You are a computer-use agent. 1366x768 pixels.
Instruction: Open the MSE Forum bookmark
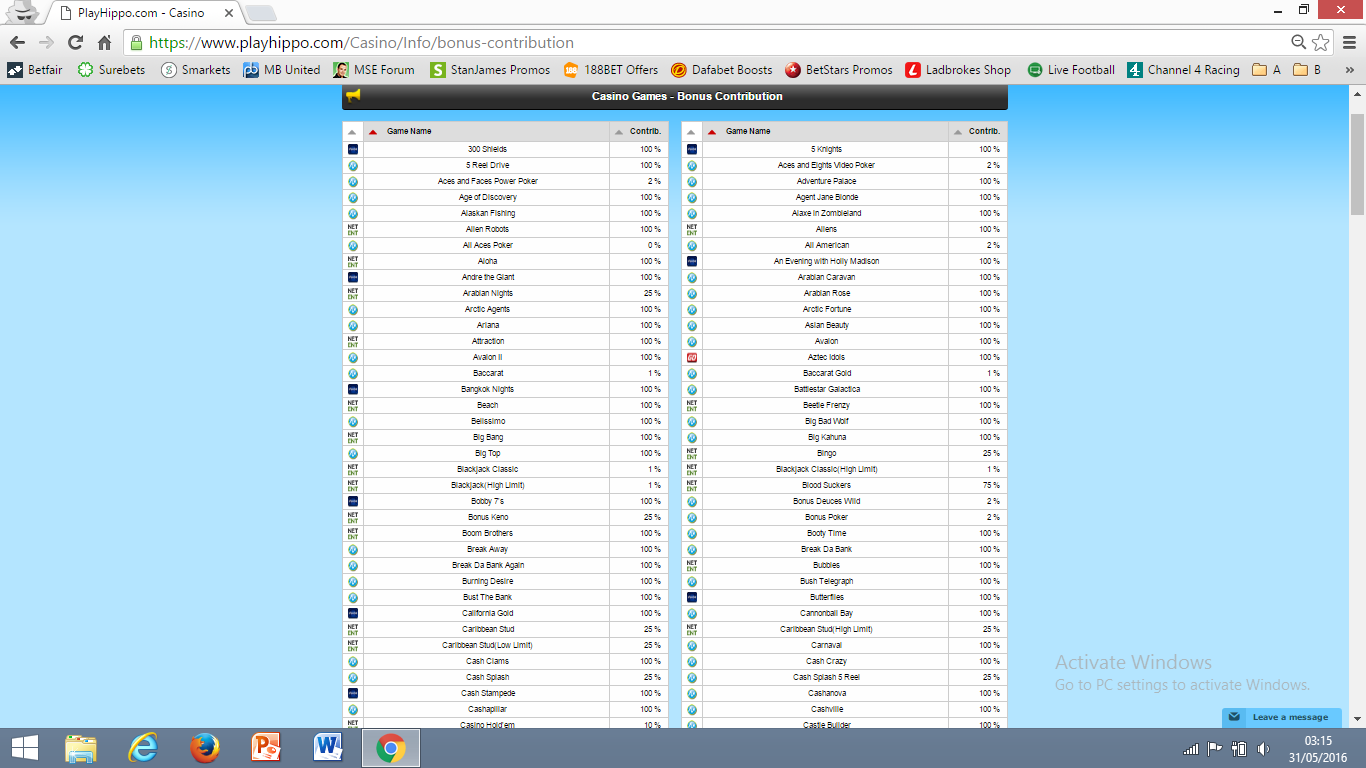tap(374, 70)
